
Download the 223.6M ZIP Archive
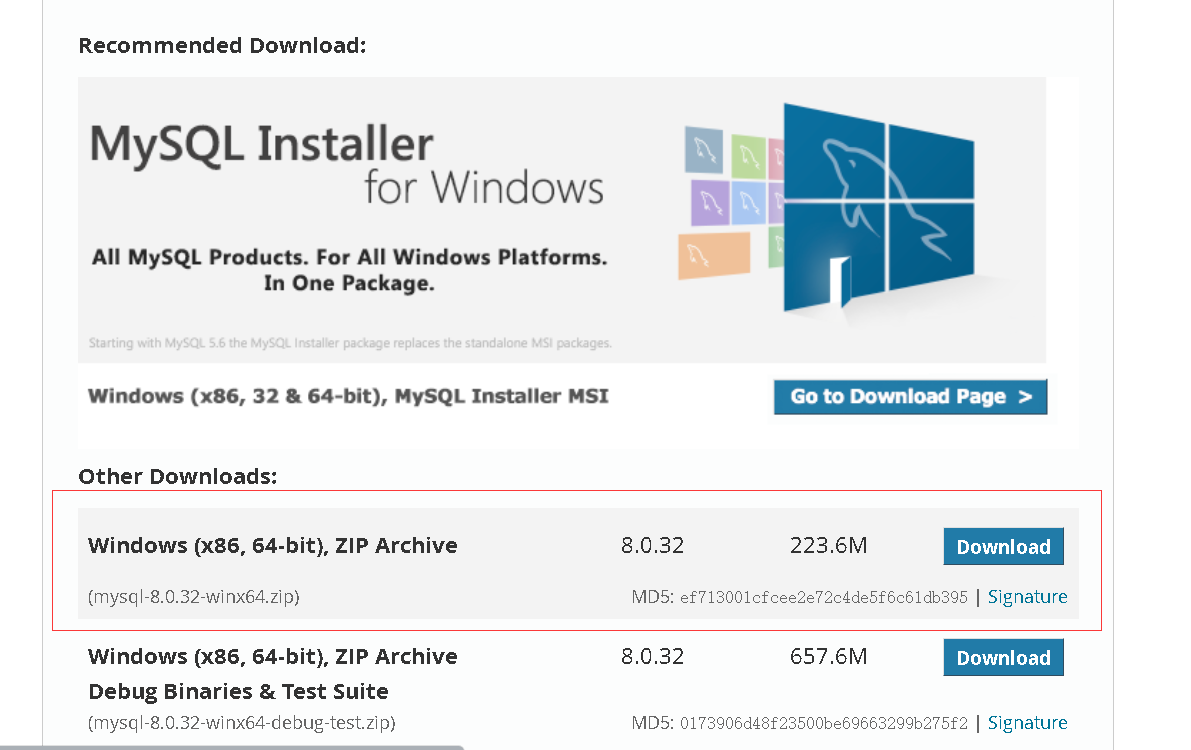click(x=1003, y=546)
